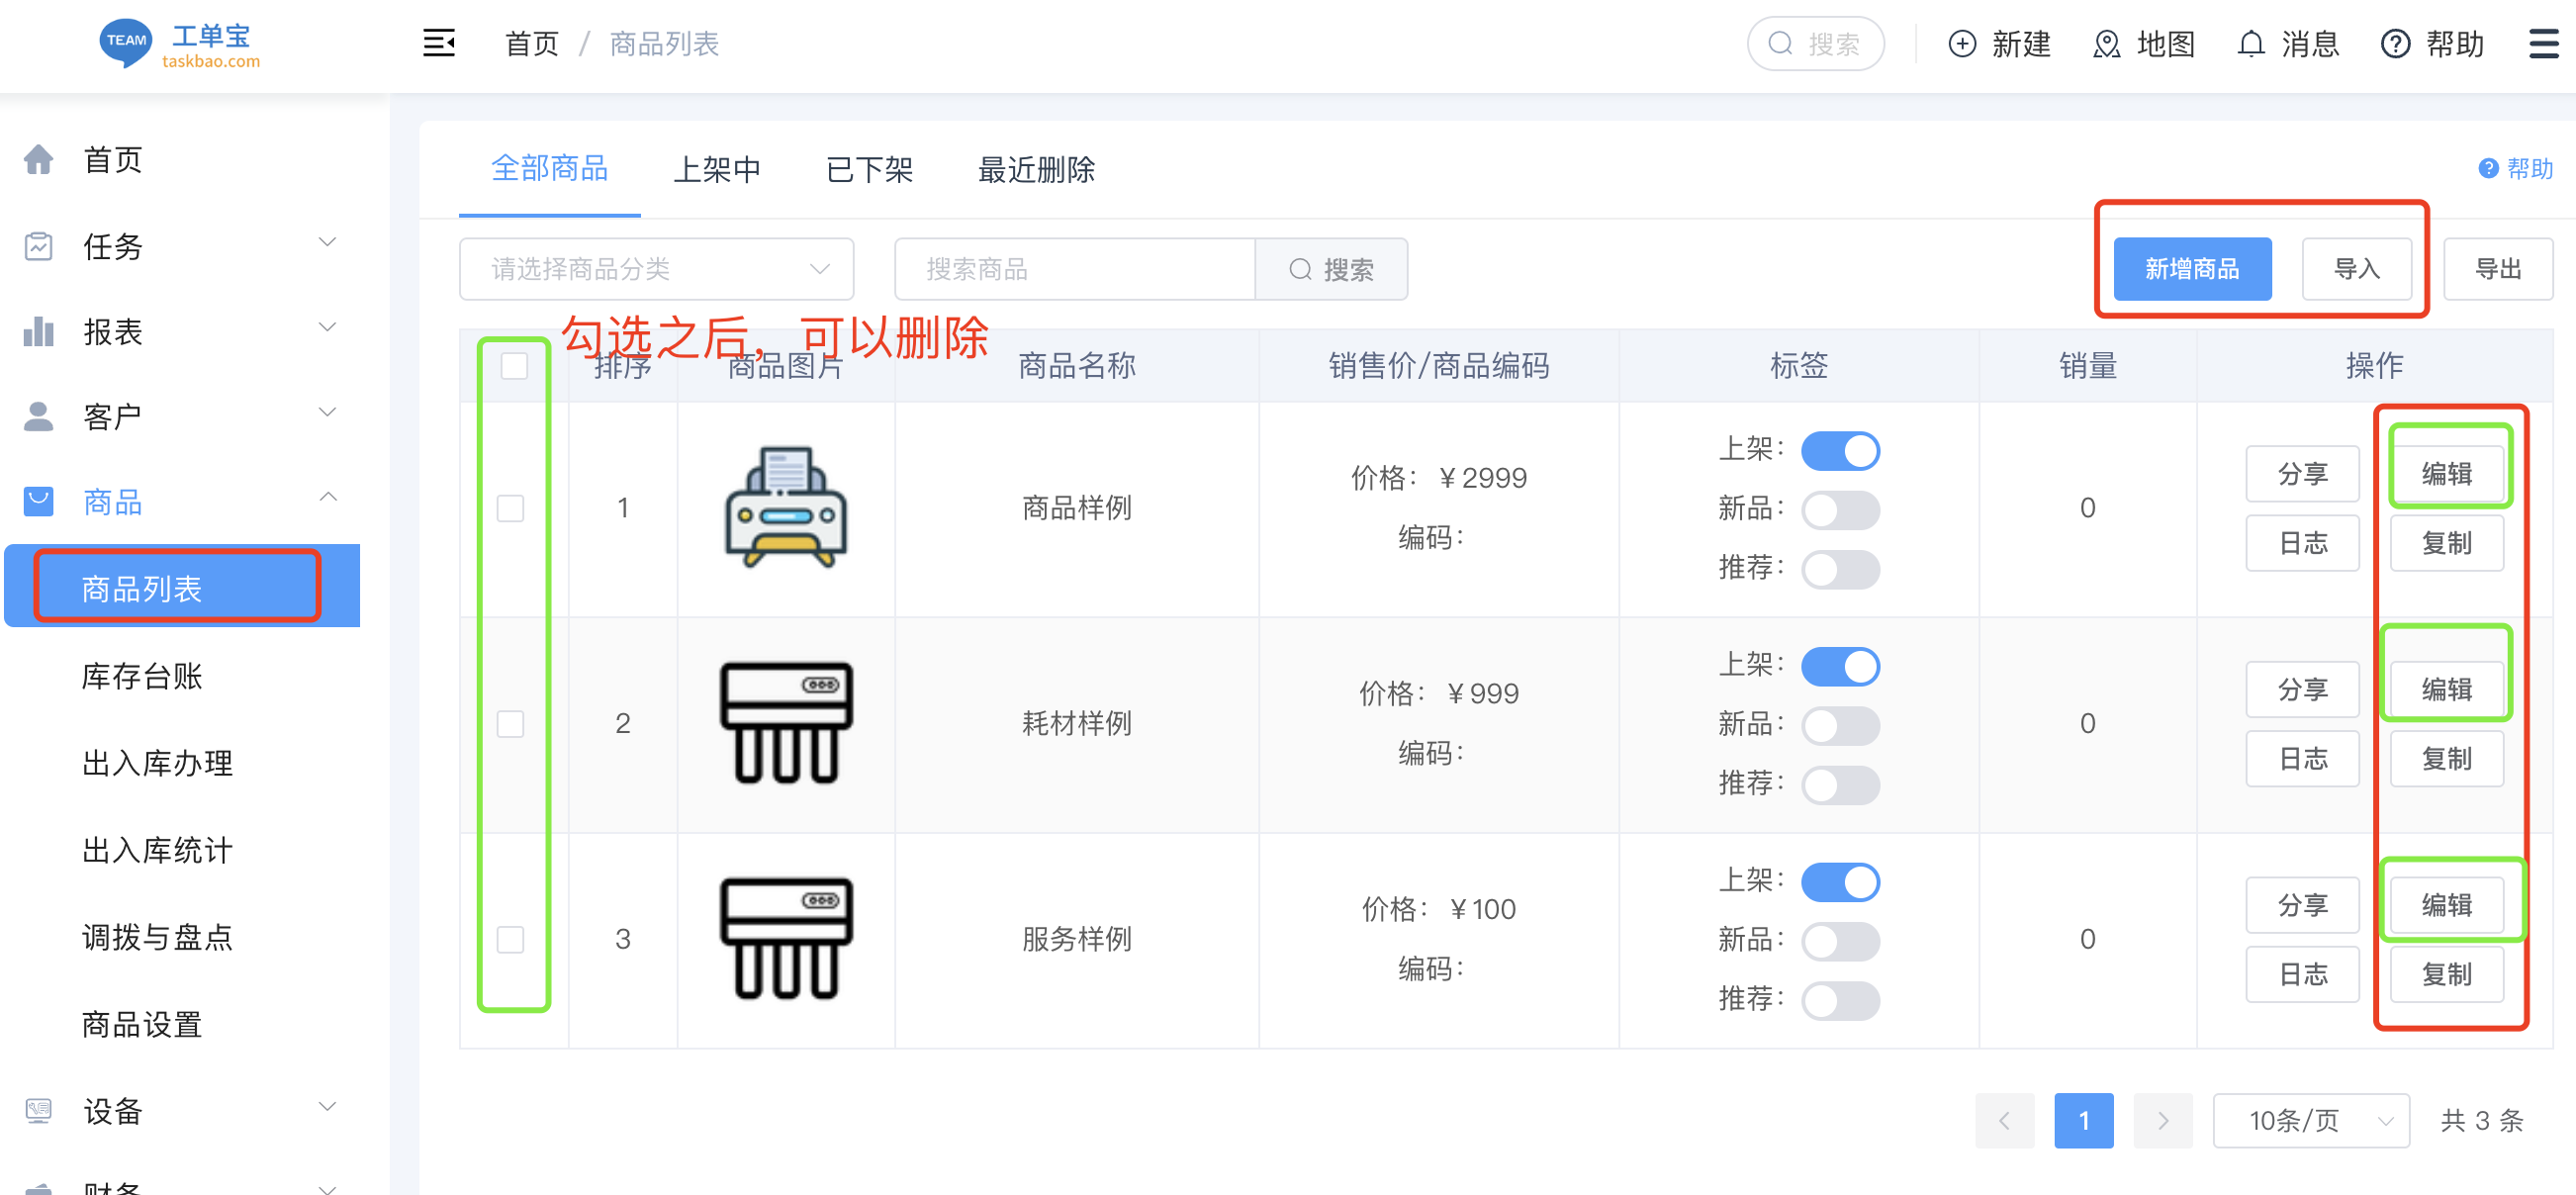
Task: Focus the 搜索商品 input field
Action: 1074,269
